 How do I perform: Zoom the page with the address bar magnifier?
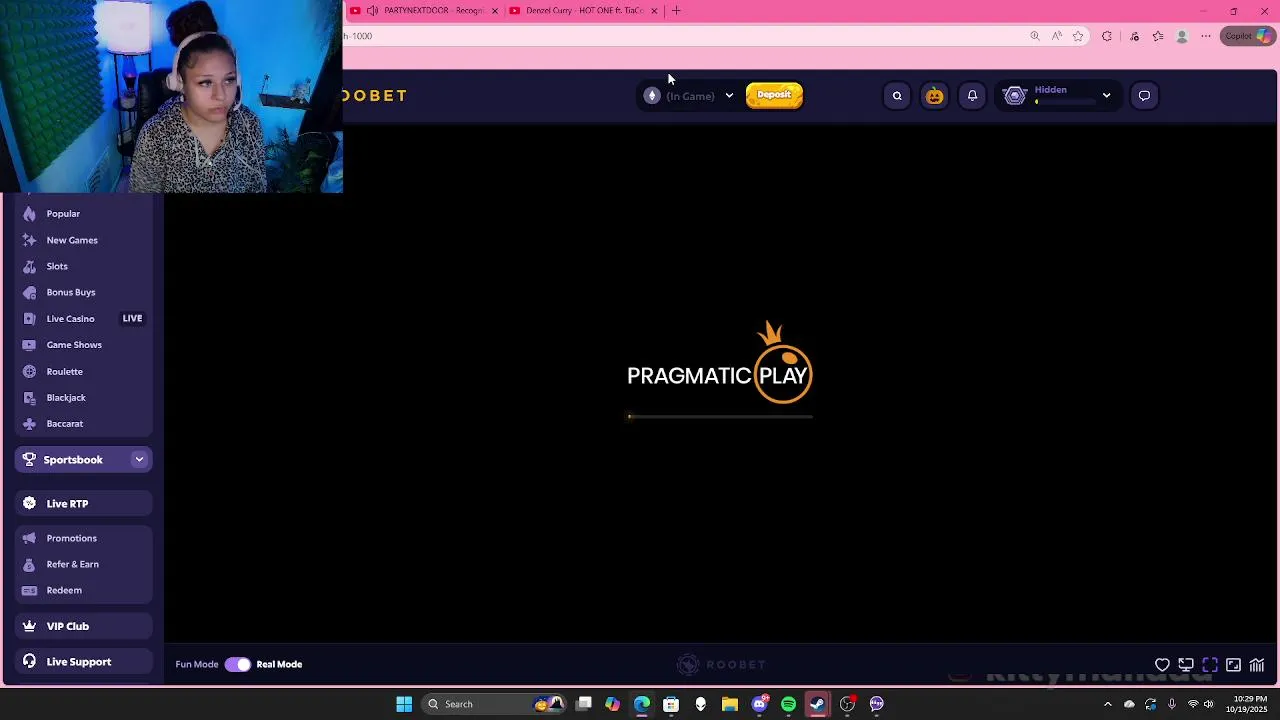coord(1035,36)
